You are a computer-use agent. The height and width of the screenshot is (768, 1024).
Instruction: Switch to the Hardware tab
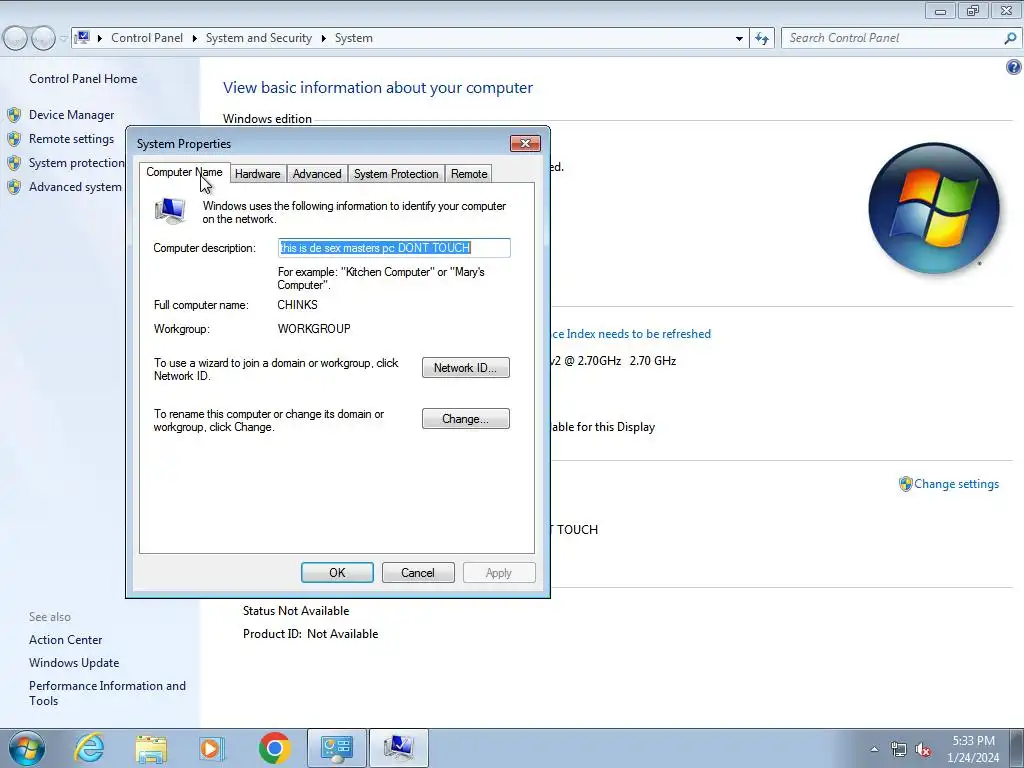(x=257, y=174)
